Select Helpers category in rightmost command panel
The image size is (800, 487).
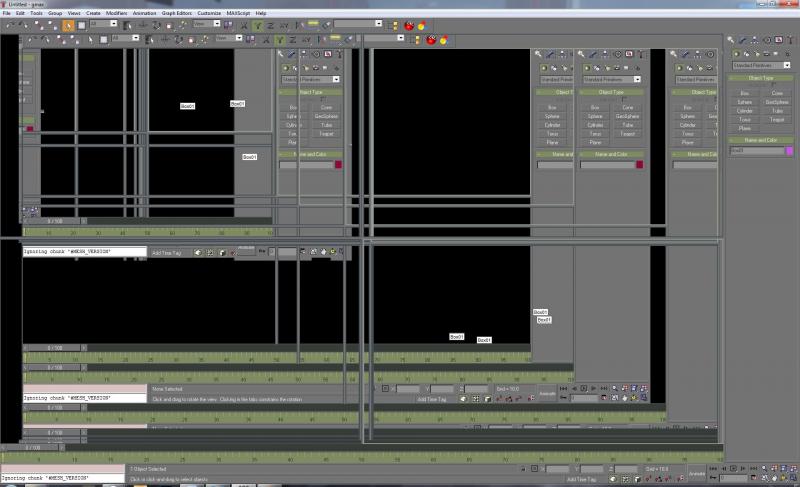click(776, 54)
